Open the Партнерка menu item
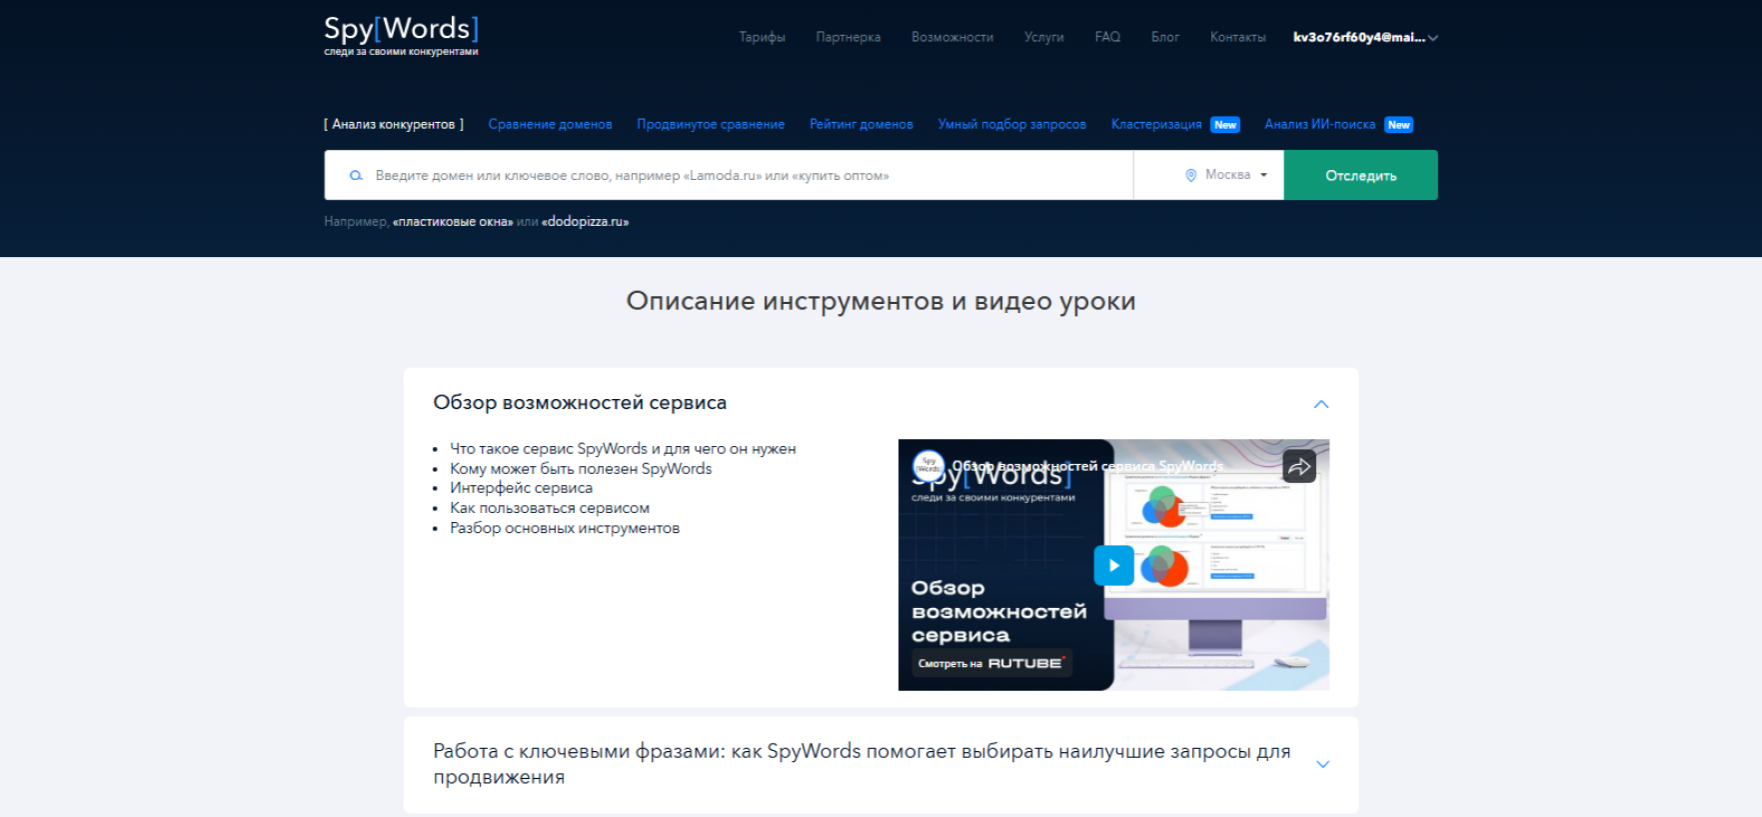 tap(848, 37)
